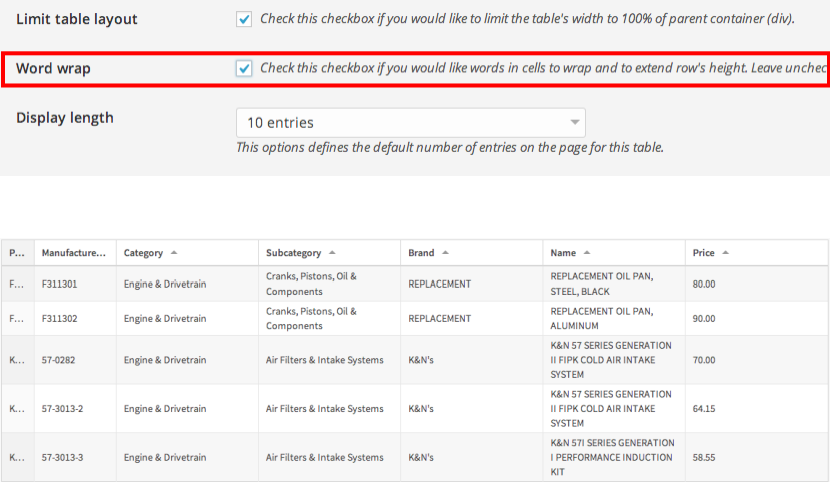The image size is (830, 482).
Task: Sort table by Price column arrow
Action: (x=725, y=253)
